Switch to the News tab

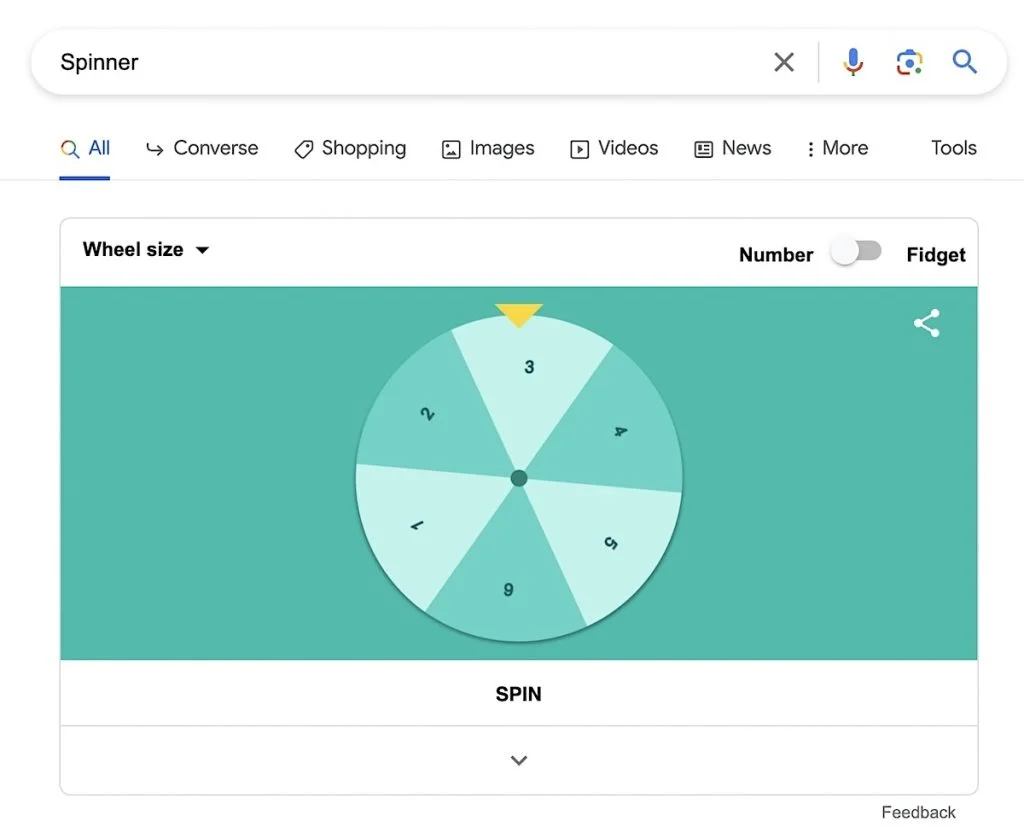coord(733,148)
